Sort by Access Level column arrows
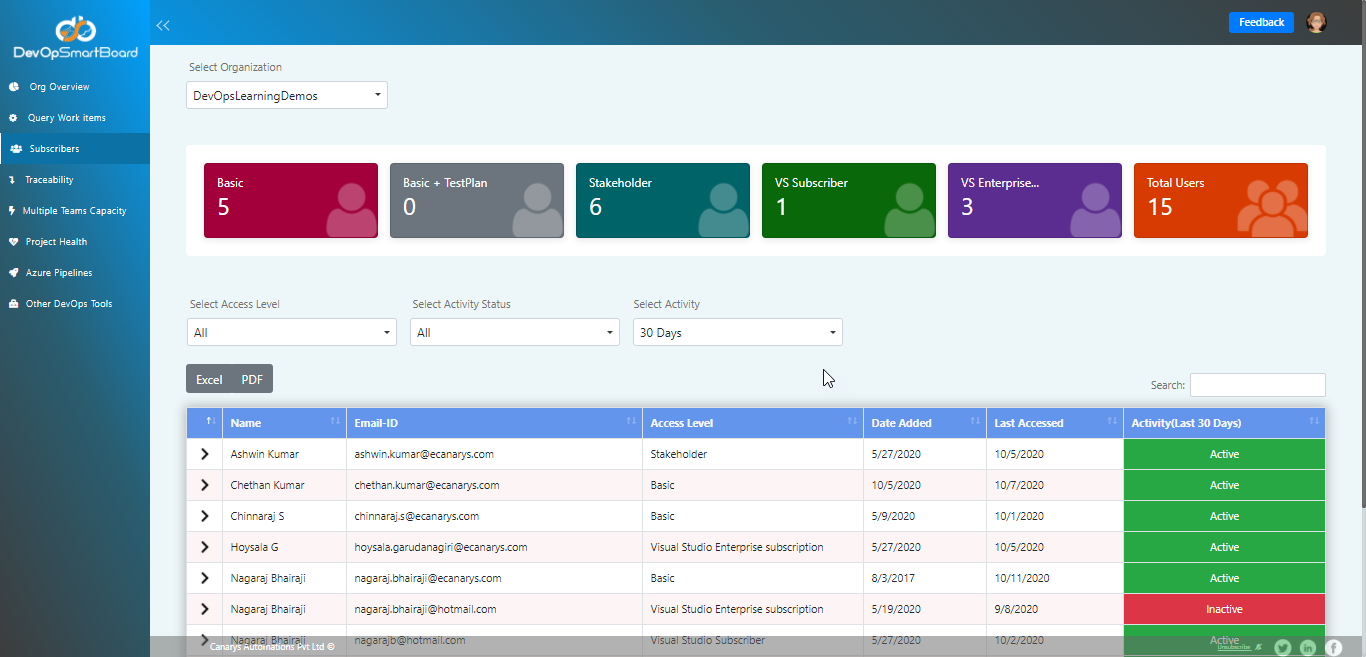This screenshot has height=657, width=1366. [x=851, y=422]
